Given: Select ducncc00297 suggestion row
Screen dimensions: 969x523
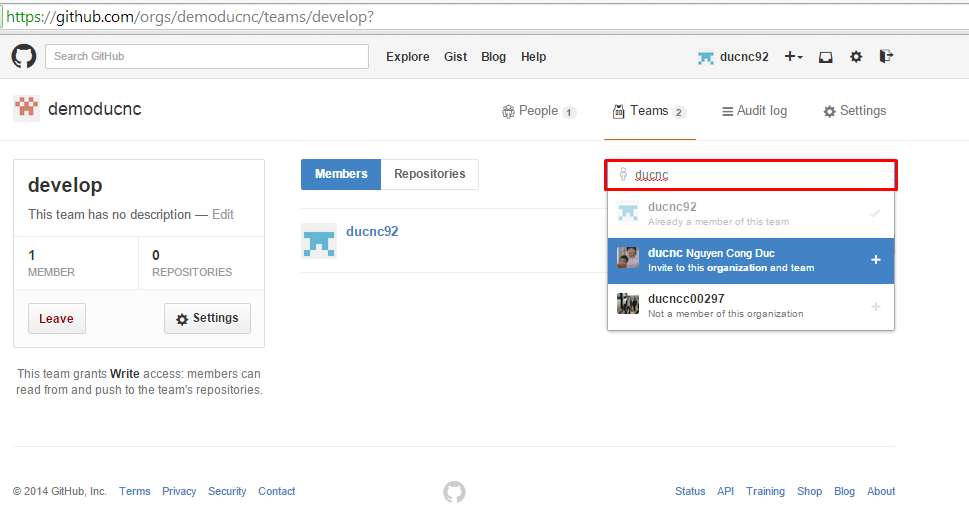Looking at the screenshot, I should pyautogui.click(x=751, y=307).
